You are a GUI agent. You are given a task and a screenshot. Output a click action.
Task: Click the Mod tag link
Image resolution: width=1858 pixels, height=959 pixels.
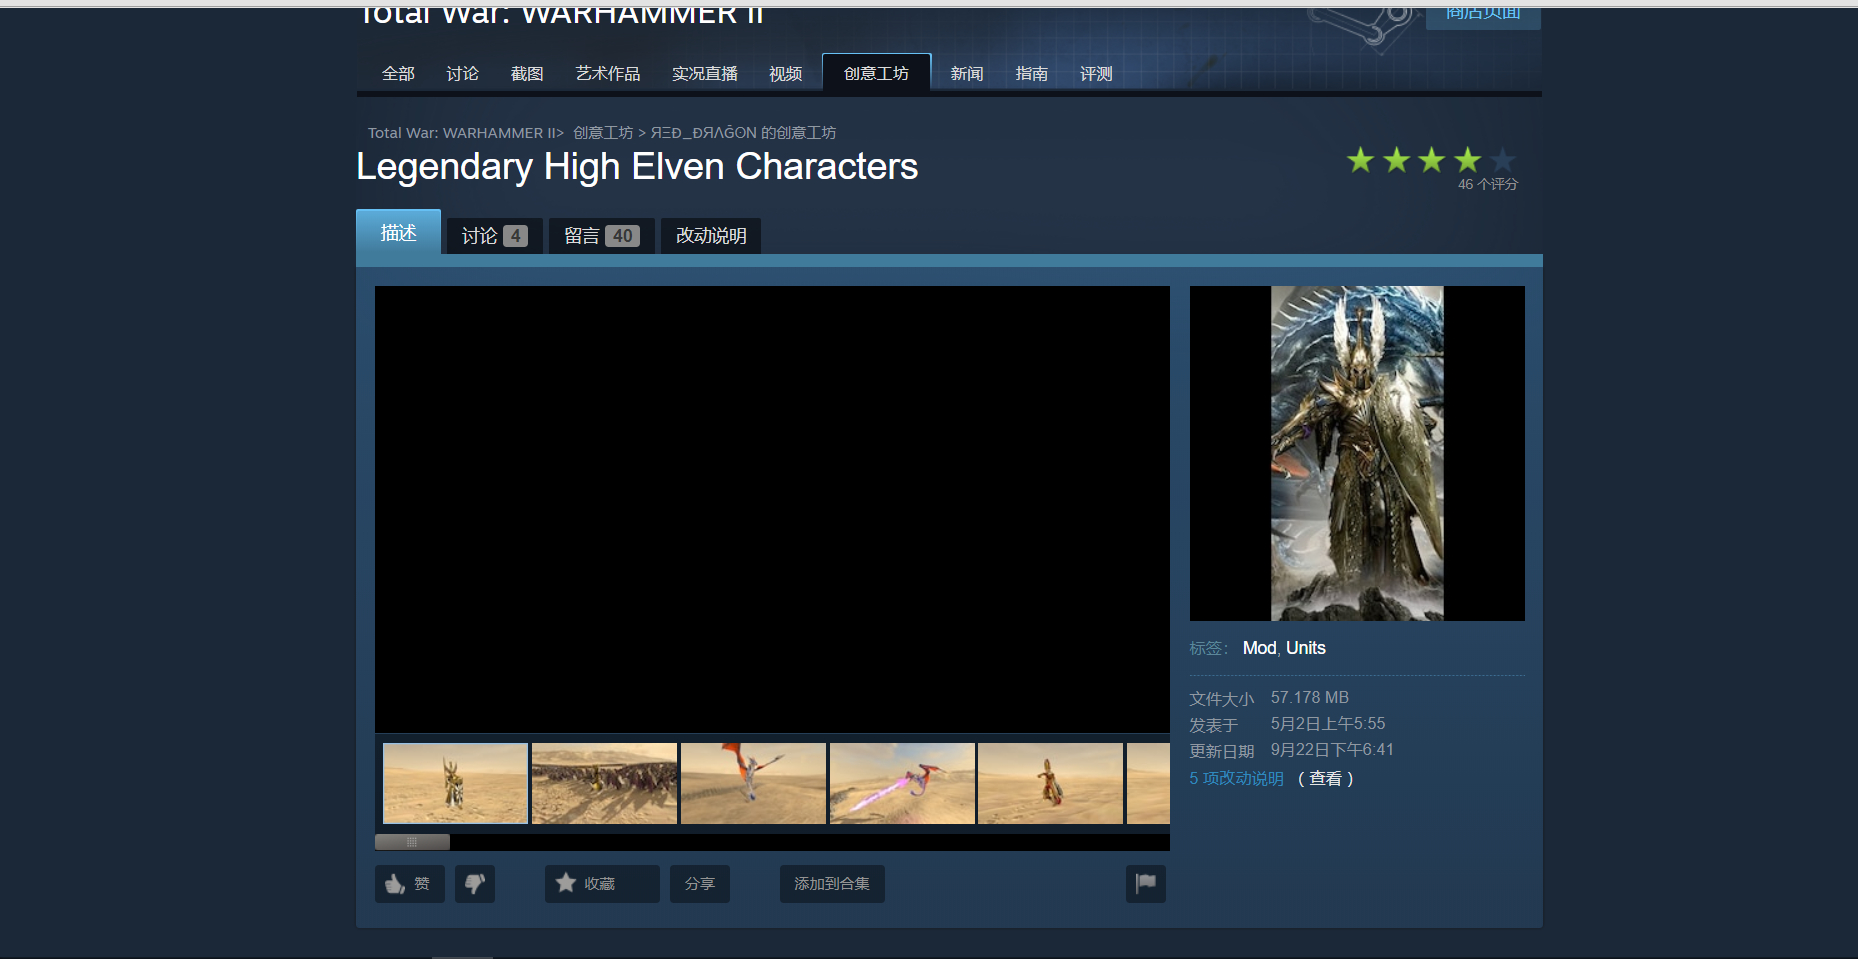pos(1259,648)
